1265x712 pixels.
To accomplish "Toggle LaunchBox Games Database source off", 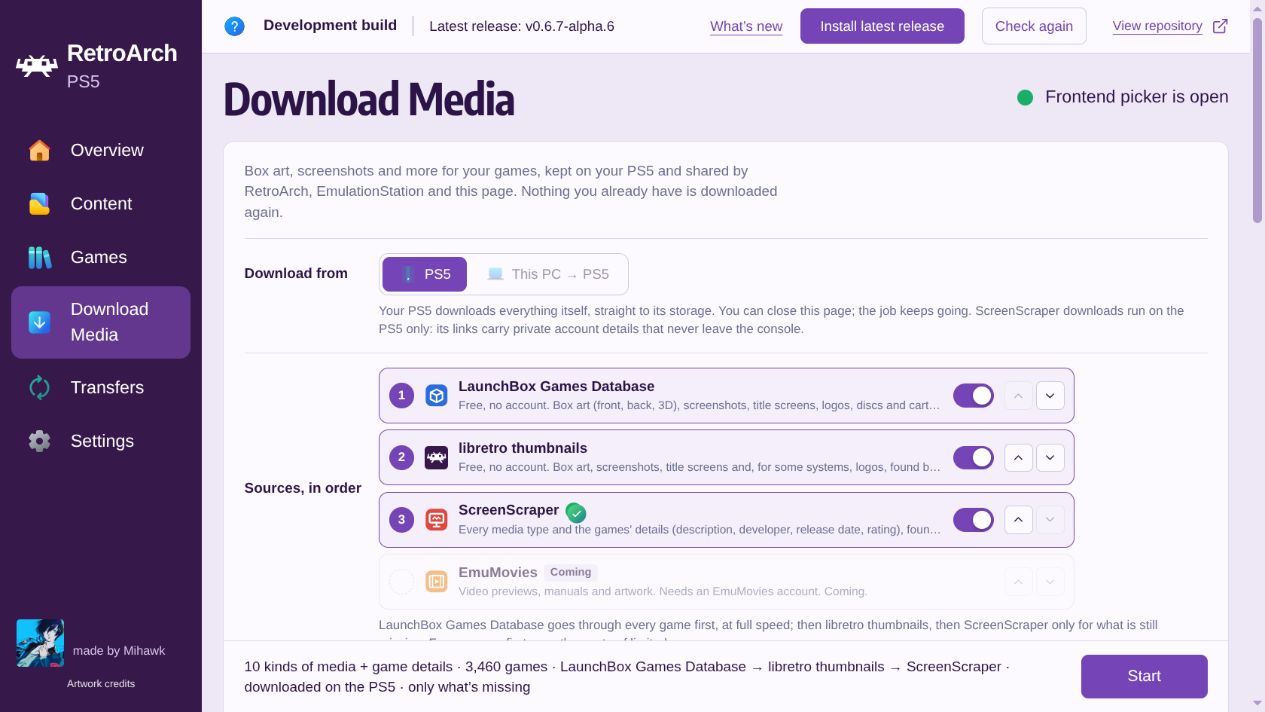I will click(973, 396).
